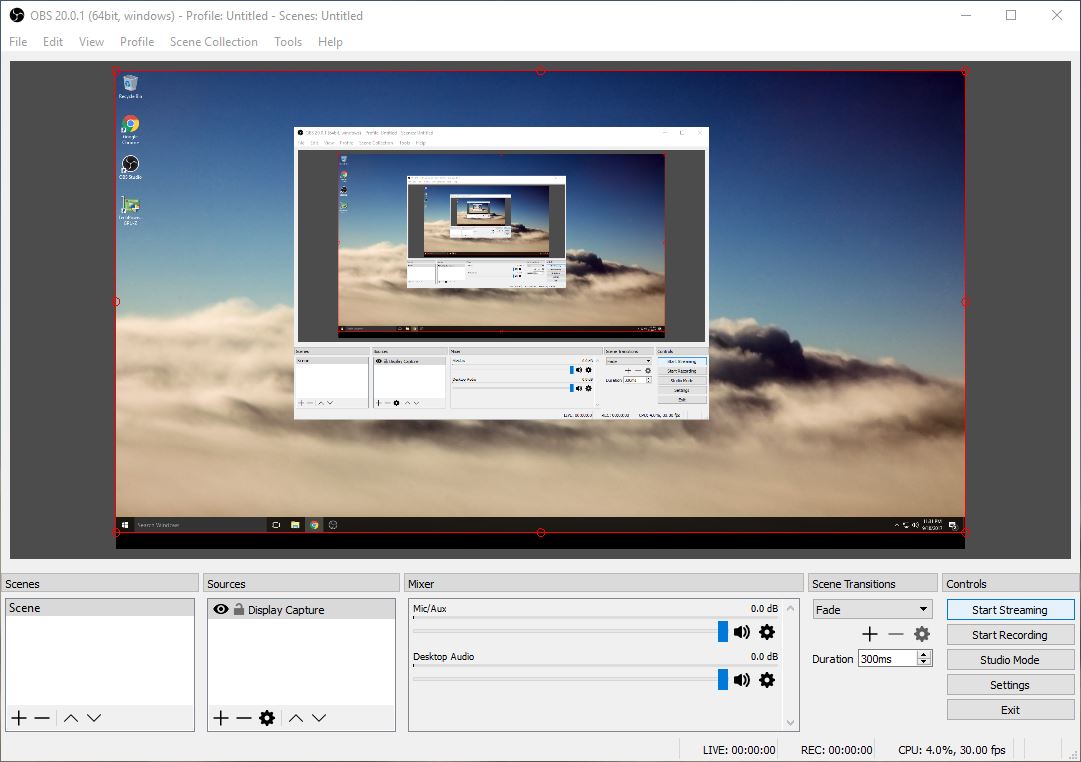The height and width of the screenshot is (762, 1081).
Task: Adjust the Mic/Aux volume slider handle
Action: [x=722, y=632]
